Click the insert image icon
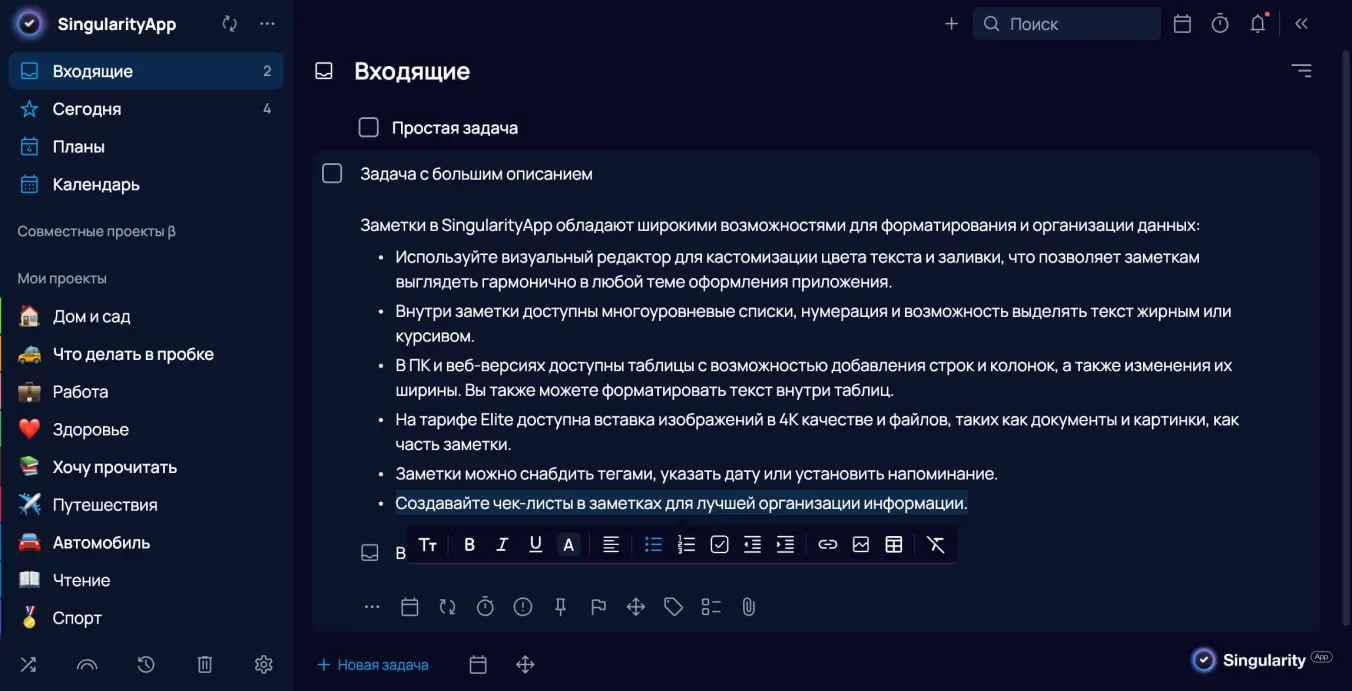The height and width of the screenshot is (691, 1352). 861,545
